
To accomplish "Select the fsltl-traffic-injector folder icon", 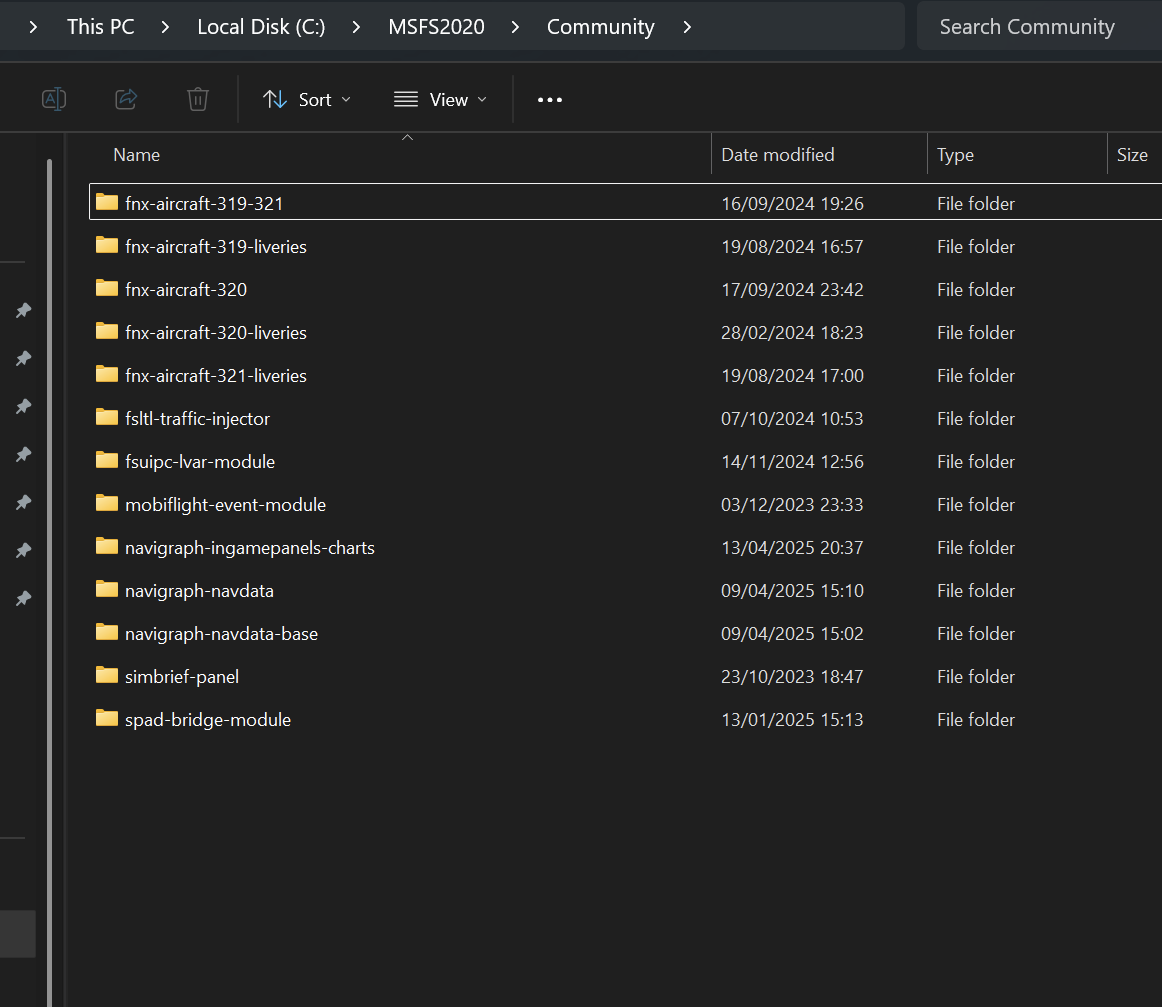I will tap(107, 416).
